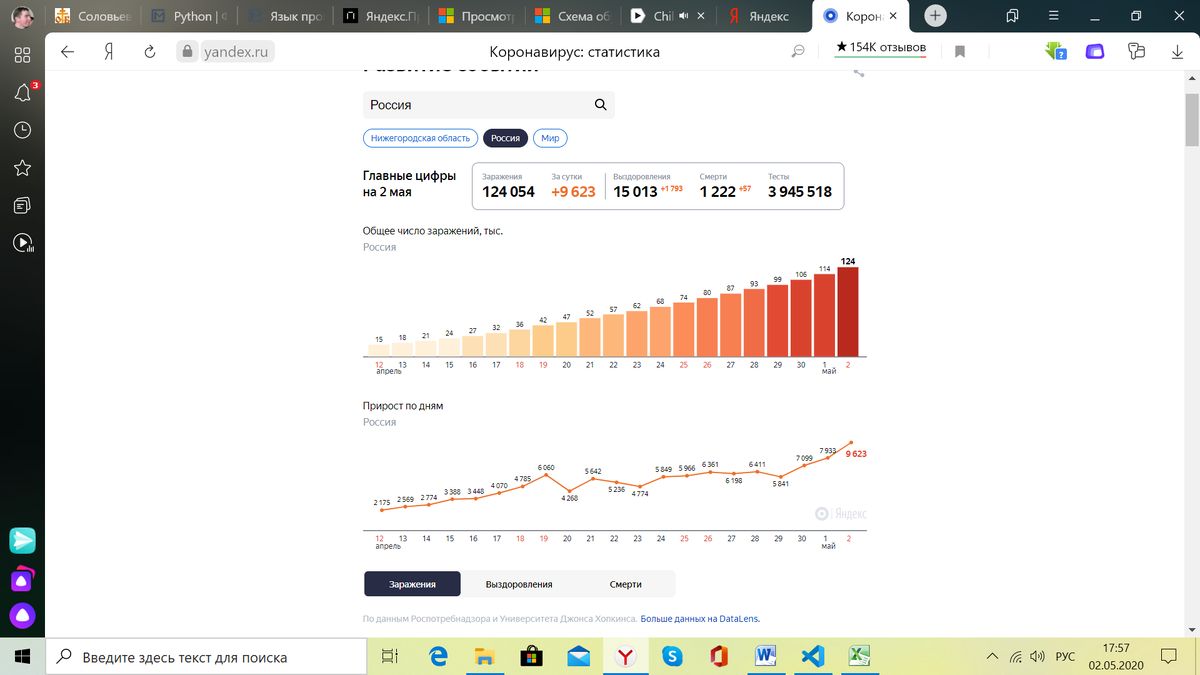Image resolution: width=1200 pixels, height=675 pixels.
Task: Open reader/zoom search icon in address bar
Action: coord(799,52)
